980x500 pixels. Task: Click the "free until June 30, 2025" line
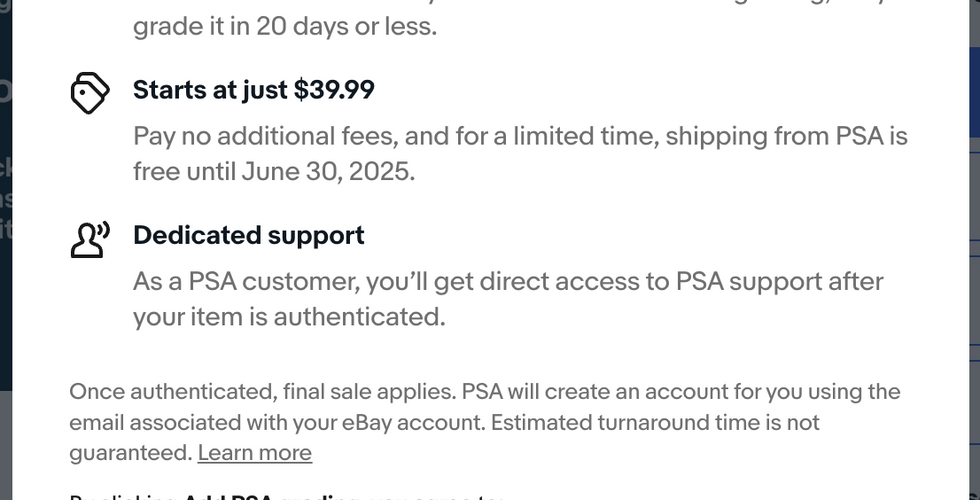coord(273,171)
